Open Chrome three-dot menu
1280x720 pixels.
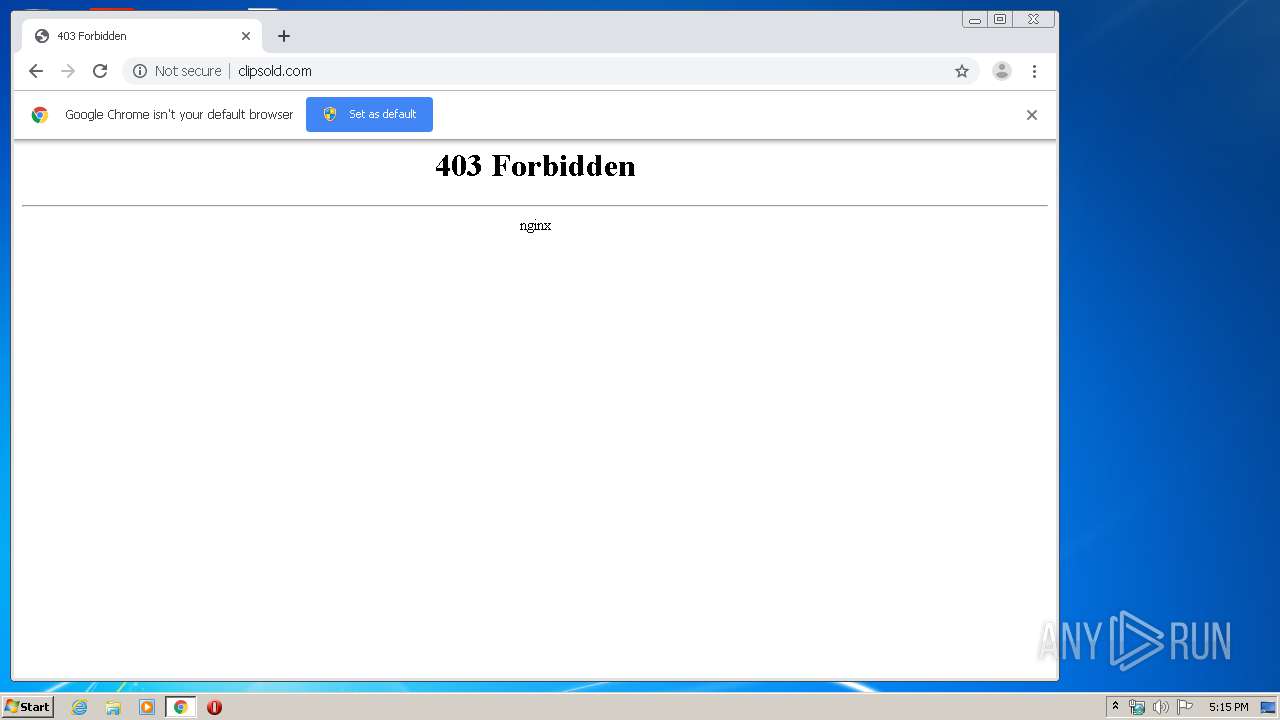[x=1034, y=71]
